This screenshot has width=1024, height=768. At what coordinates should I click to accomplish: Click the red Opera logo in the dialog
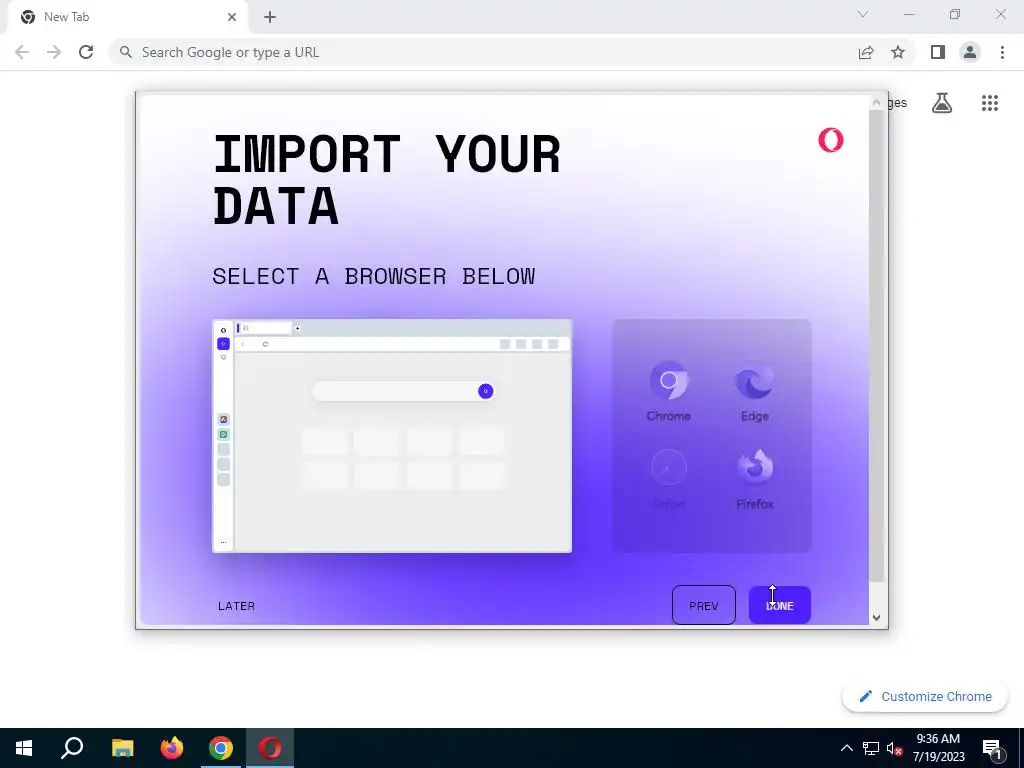coord(831,140)
